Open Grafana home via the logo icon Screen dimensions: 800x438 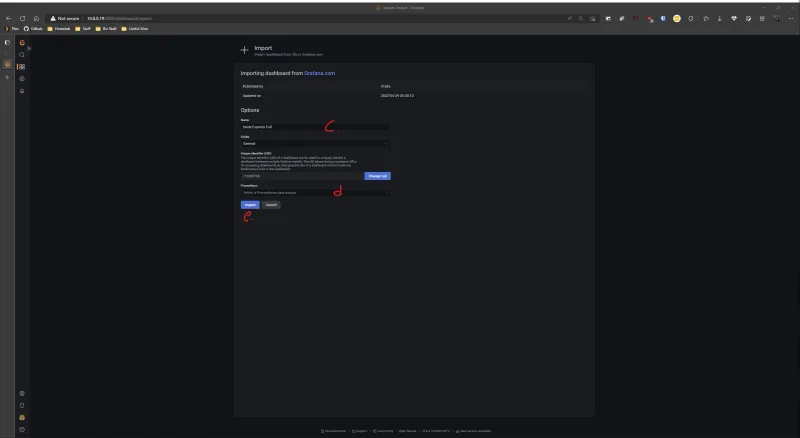(22, 42)
